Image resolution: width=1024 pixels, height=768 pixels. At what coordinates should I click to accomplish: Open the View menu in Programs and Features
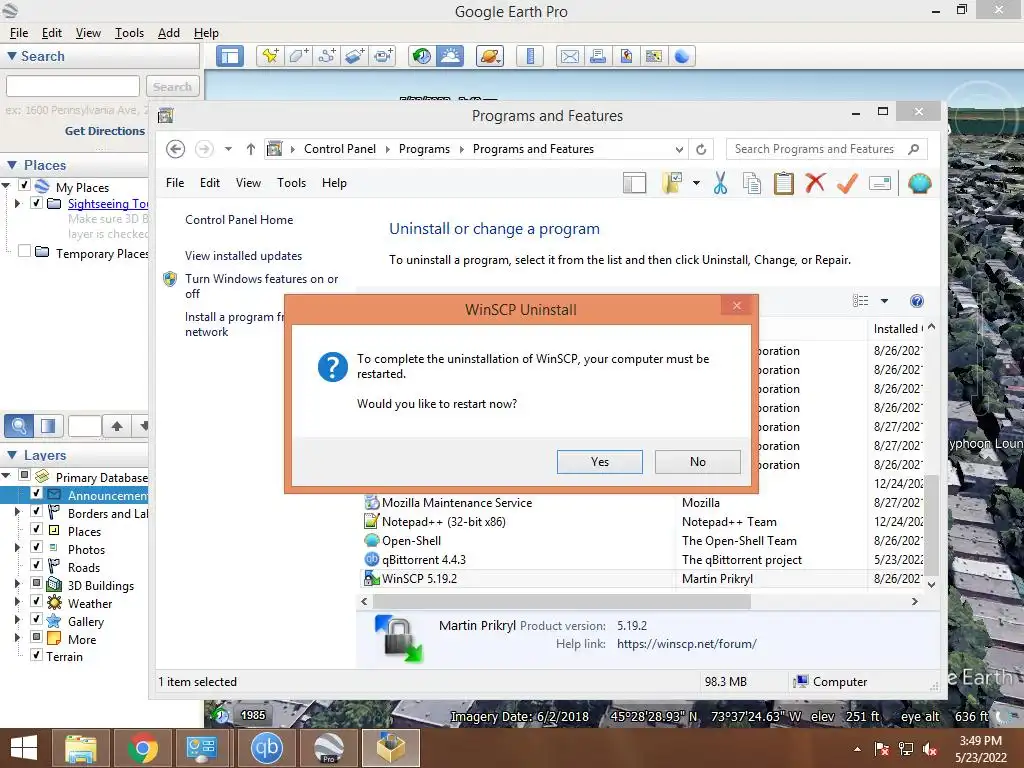[x=248, y=183]
